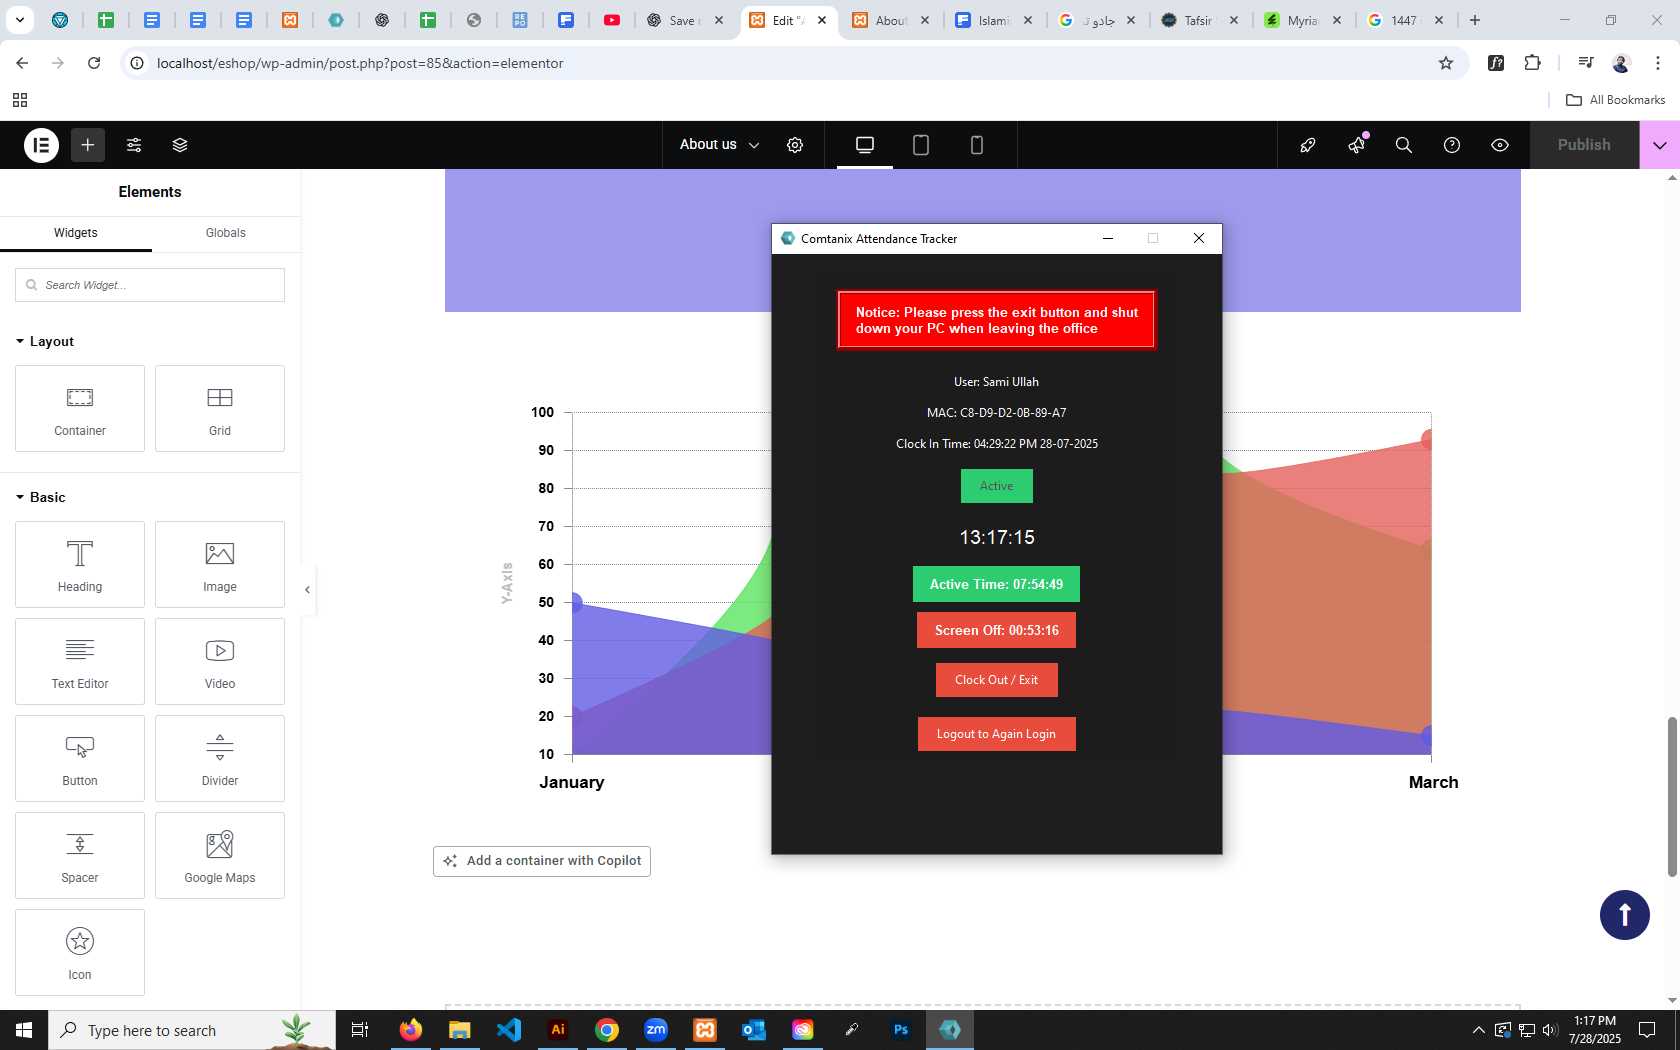
Task: Click Logout to Again Login button
Action: (x=997, y=734)
